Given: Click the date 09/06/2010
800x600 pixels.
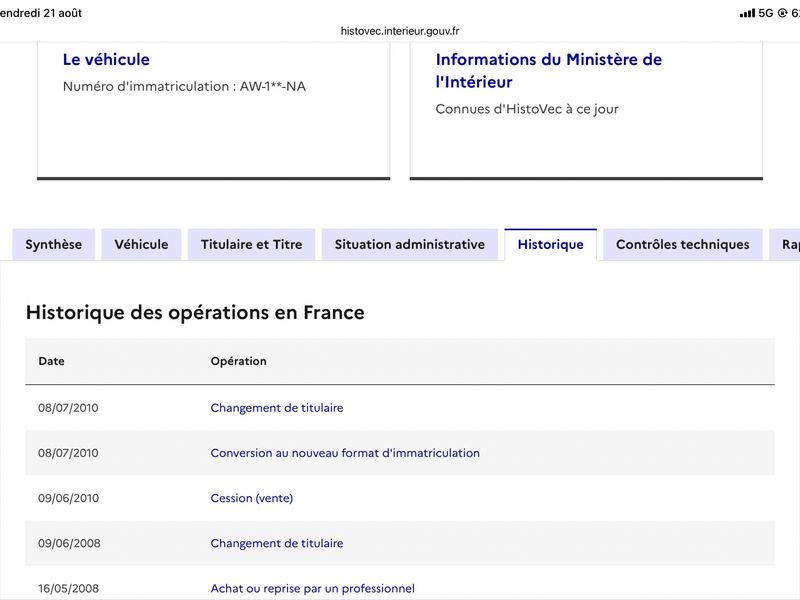Looking at the screenshot, I should [x=68, y=498].
